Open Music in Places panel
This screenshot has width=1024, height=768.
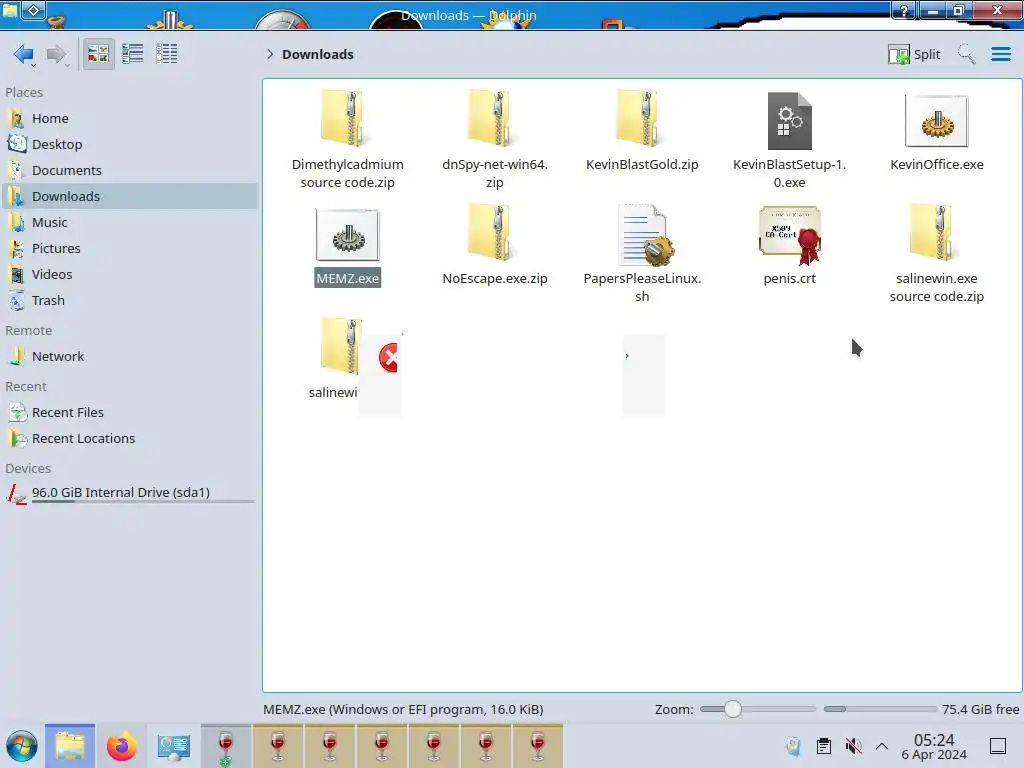[x=129, y=223]
